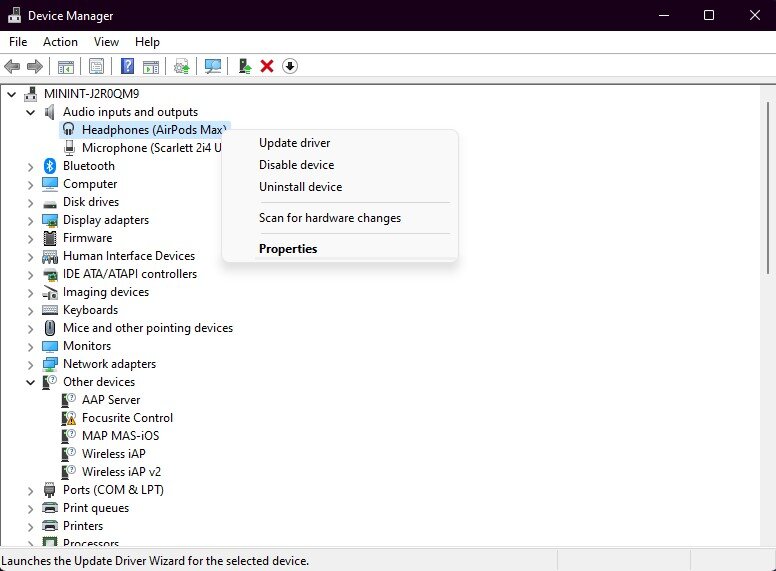Open Properties from the context menu

pyautogui.click(x=288, y=249)
